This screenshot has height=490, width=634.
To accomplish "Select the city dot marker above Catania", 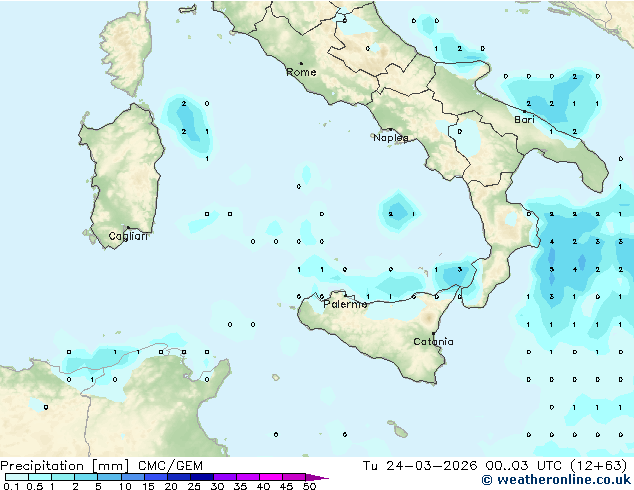I will coord(433,333).
